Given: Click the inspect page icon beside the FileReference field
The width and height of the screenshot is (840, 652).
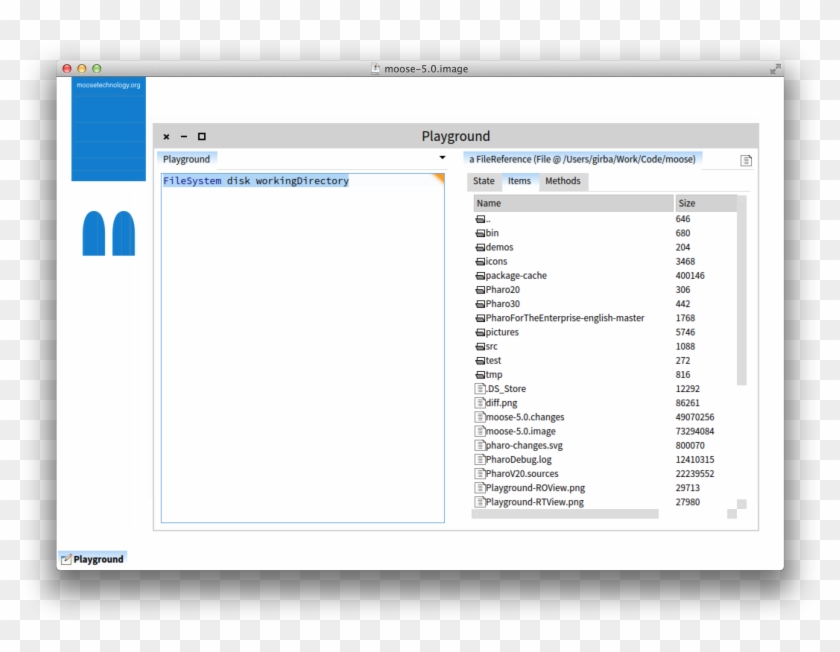Looking at the screenshot, I should [744, 159].
